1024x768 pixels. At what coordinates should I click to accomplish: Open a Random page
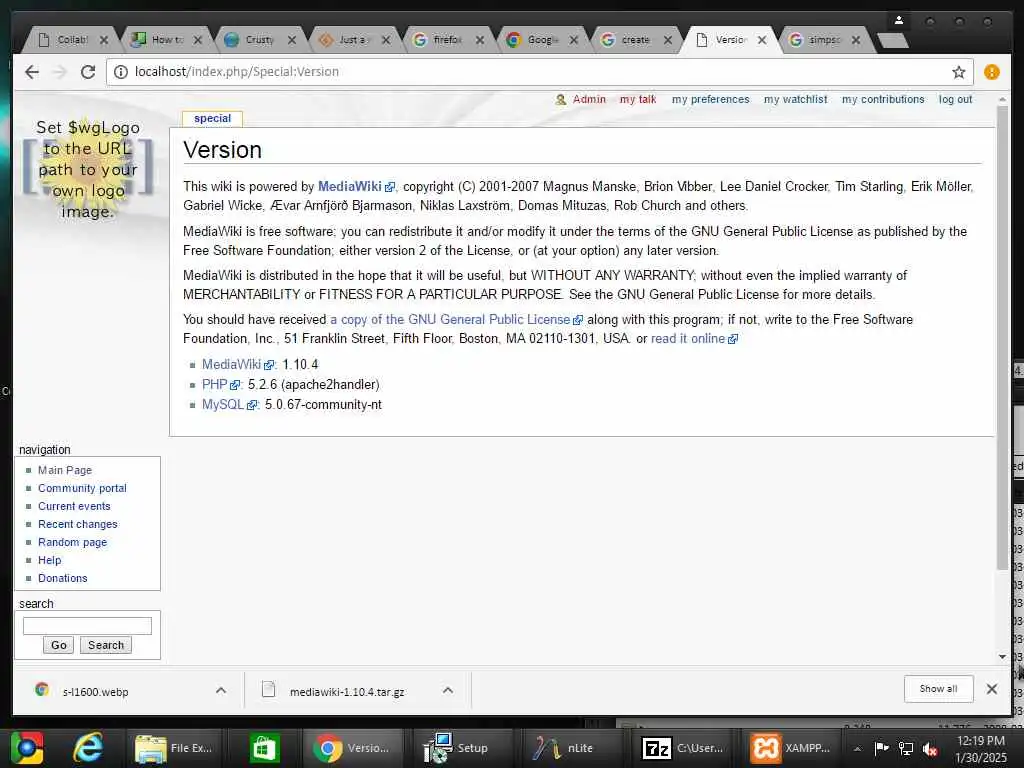[72, 542]
